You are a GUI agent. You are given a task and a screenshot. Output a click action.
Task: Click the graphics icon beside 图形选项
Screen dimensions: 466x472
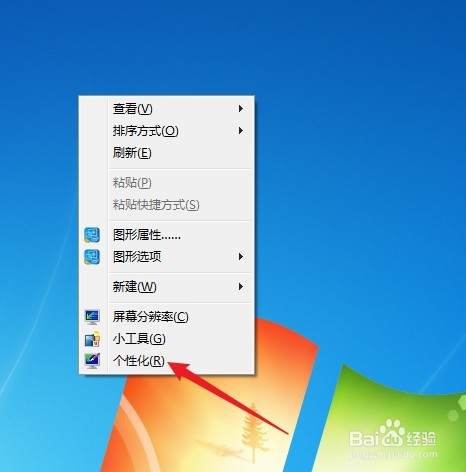tap(92, 257)
